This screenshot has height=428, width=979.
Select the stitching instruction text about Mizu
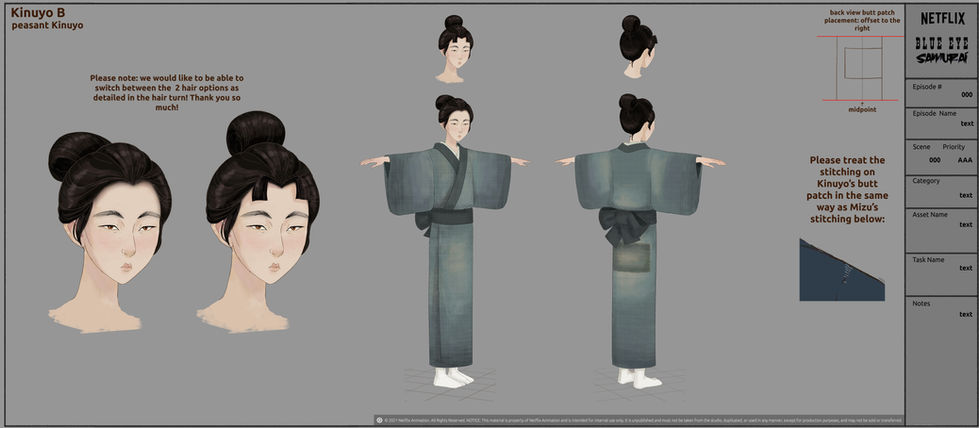coord(847,190)
